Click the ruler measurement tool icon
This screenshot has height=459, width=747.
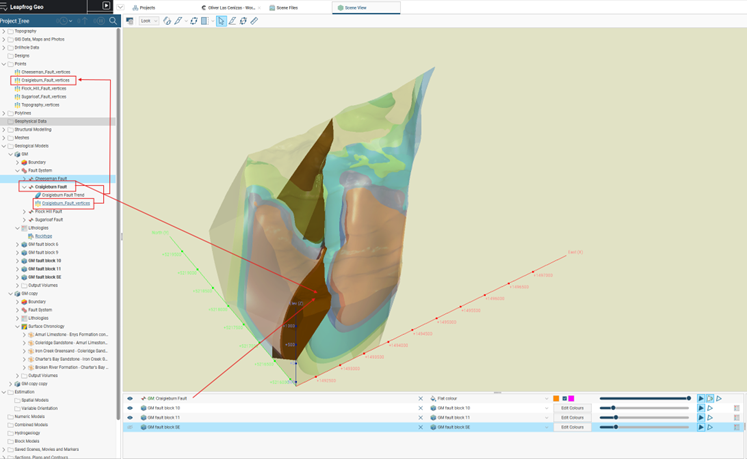pos(254,20)
